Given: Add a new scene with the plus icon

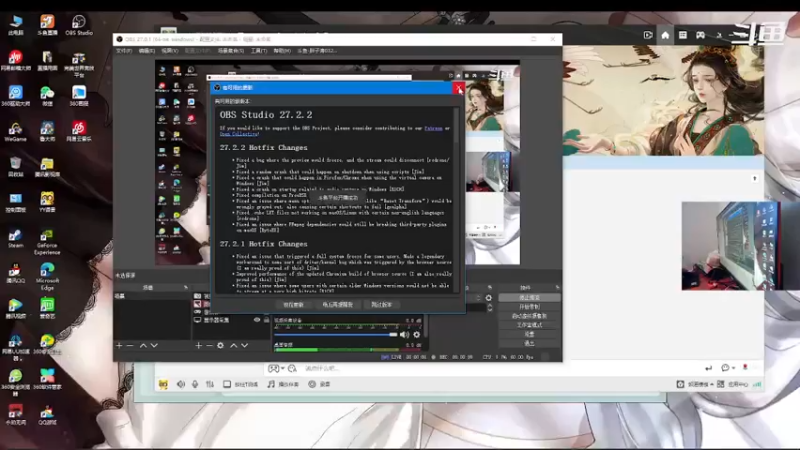Looking at the screenshot, I should coord(119,345).
